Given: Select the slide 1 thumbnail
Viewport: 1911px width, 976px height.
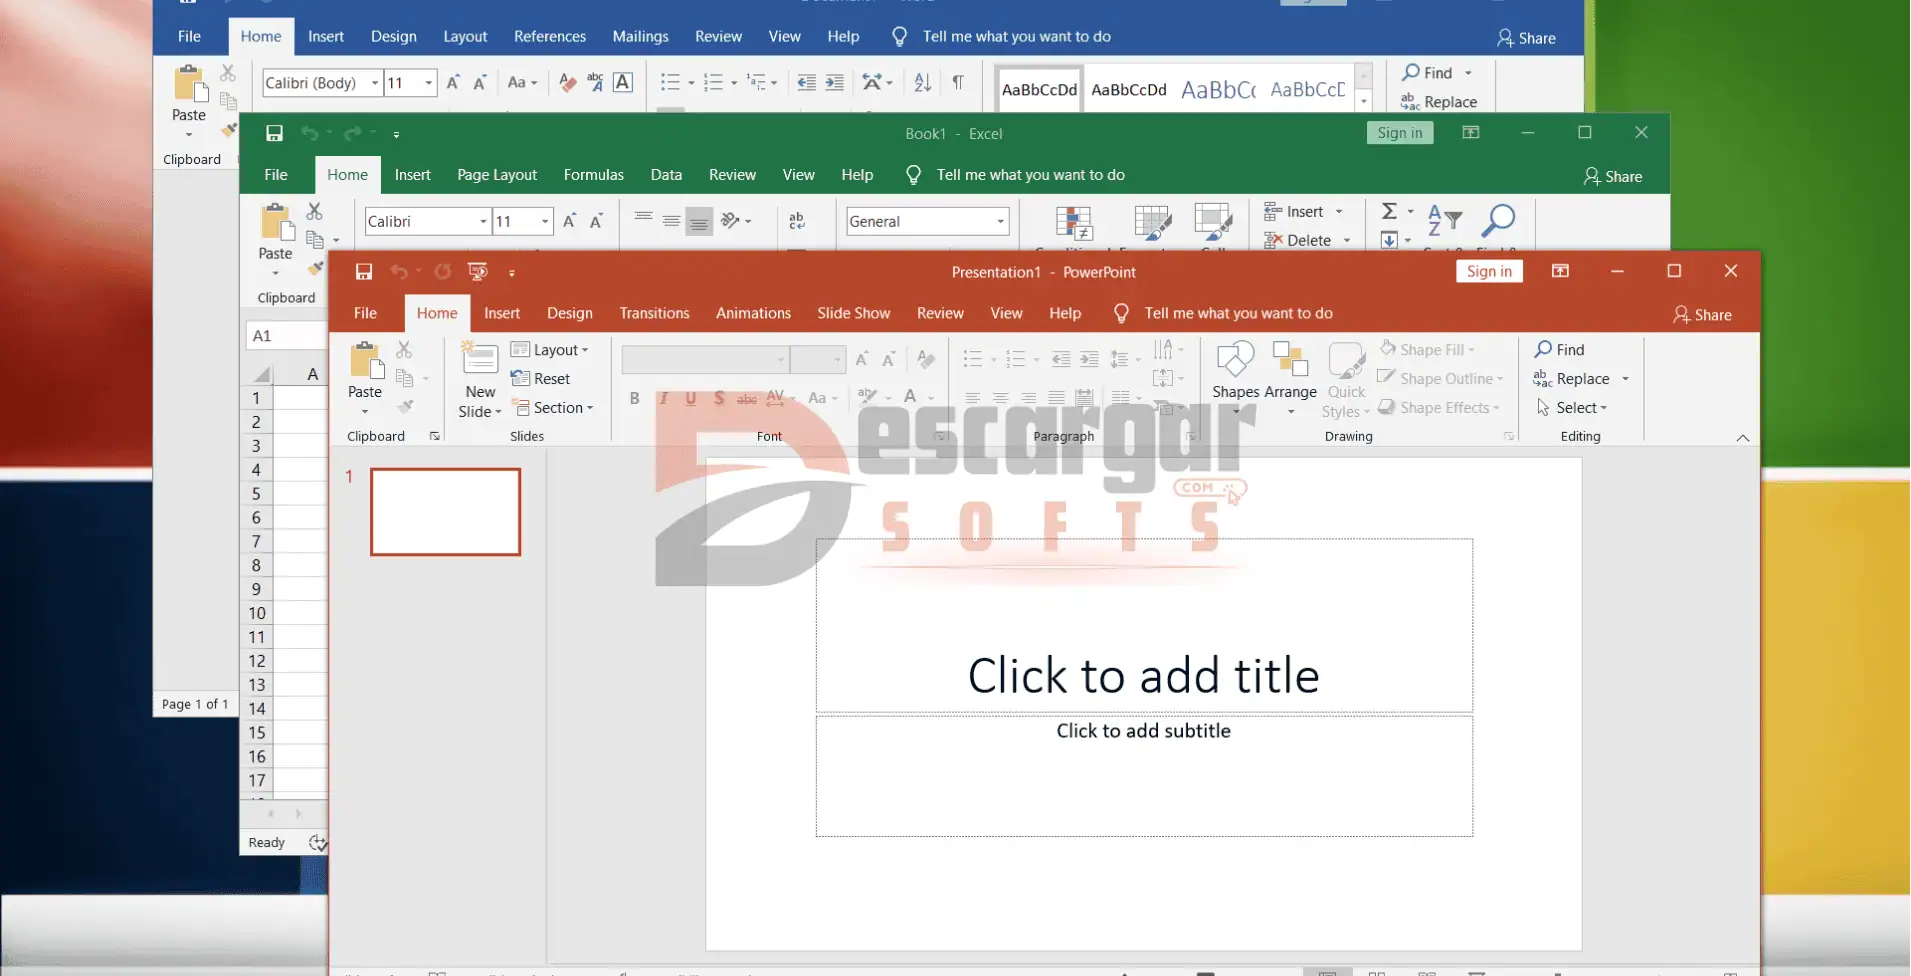Looking at the screenshot, I should point(445,512).
